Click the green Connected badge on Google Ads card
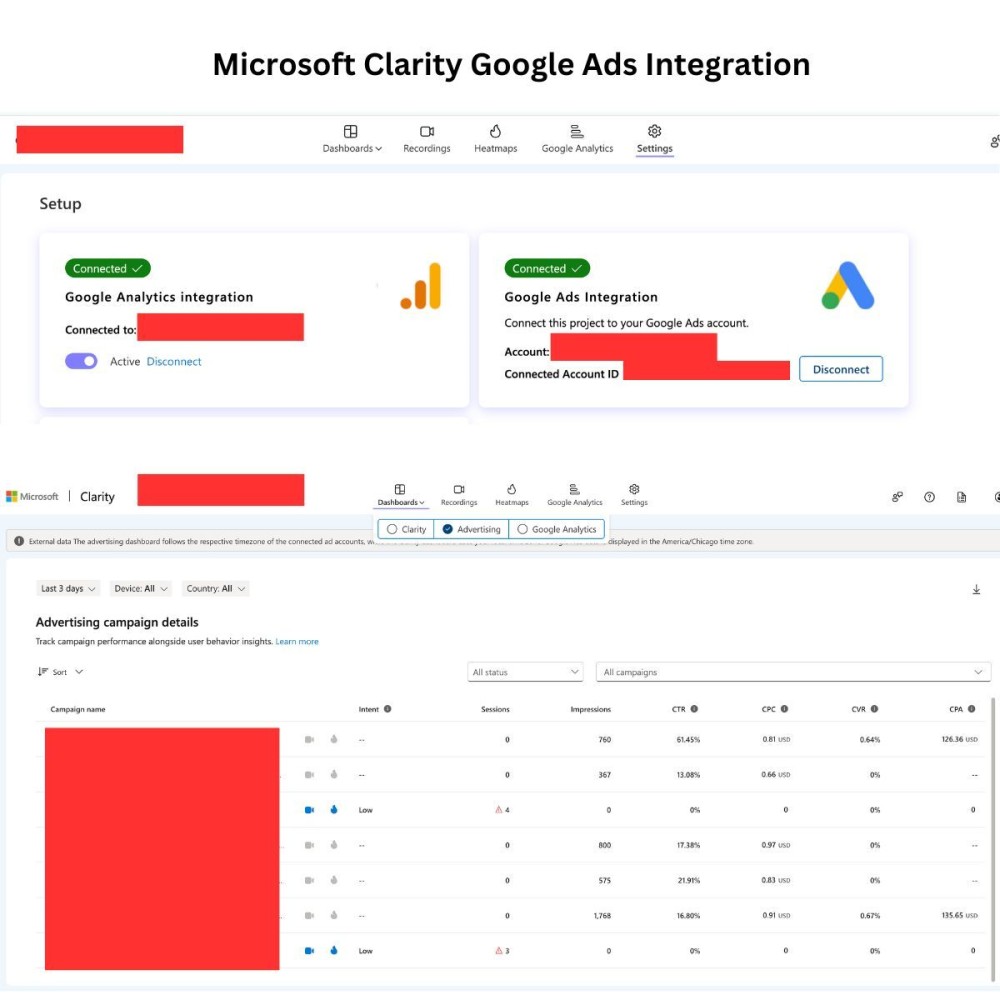 coord(547,268)
